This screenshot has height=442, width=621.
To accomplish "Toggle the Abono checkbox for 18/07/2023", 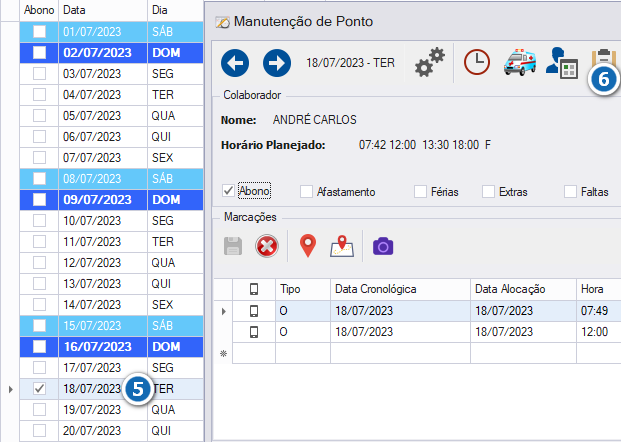I will (39, 389).
